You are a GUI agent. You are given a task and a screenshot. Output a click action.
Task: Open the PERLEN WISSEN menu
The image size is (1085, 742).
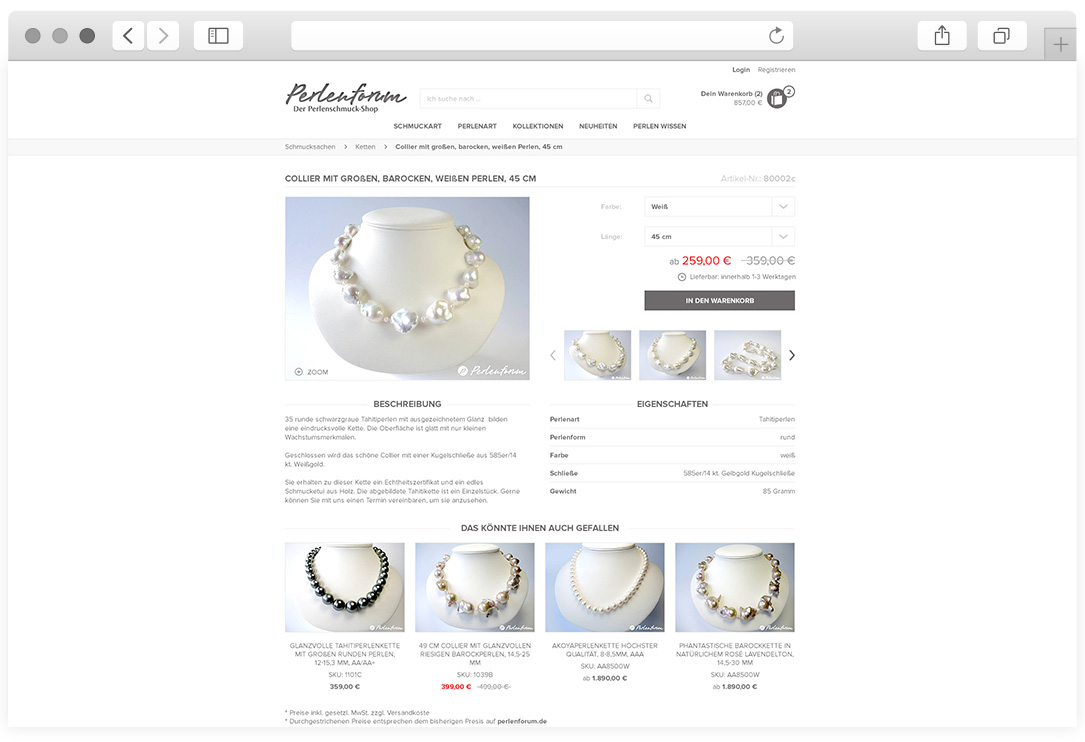tap(659, 126)
